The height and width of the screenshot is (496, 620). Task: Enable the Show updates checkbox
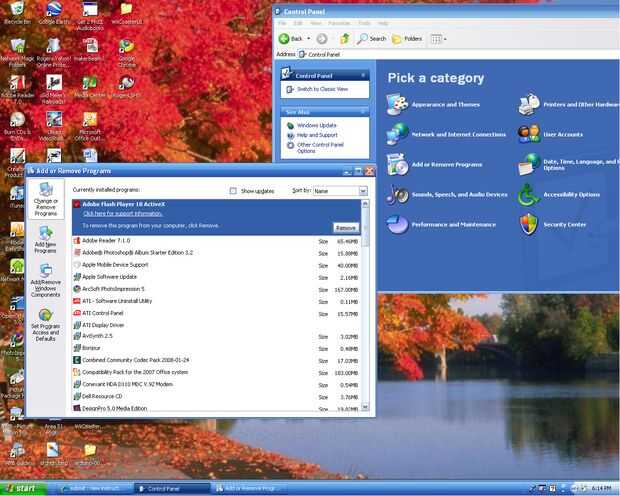233,191
